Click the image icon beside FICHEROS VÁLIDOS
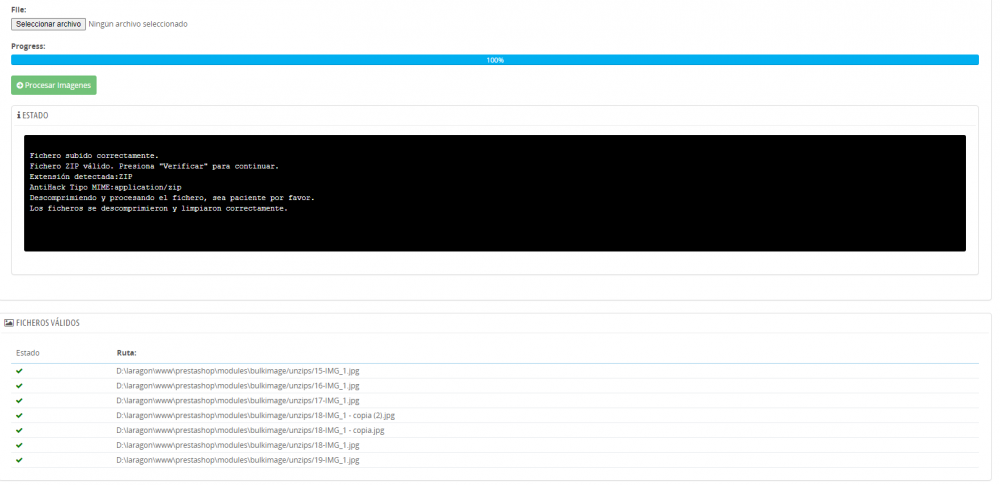Image resolution: width=1000 pixels, height=485 pixels. point(9,323)
